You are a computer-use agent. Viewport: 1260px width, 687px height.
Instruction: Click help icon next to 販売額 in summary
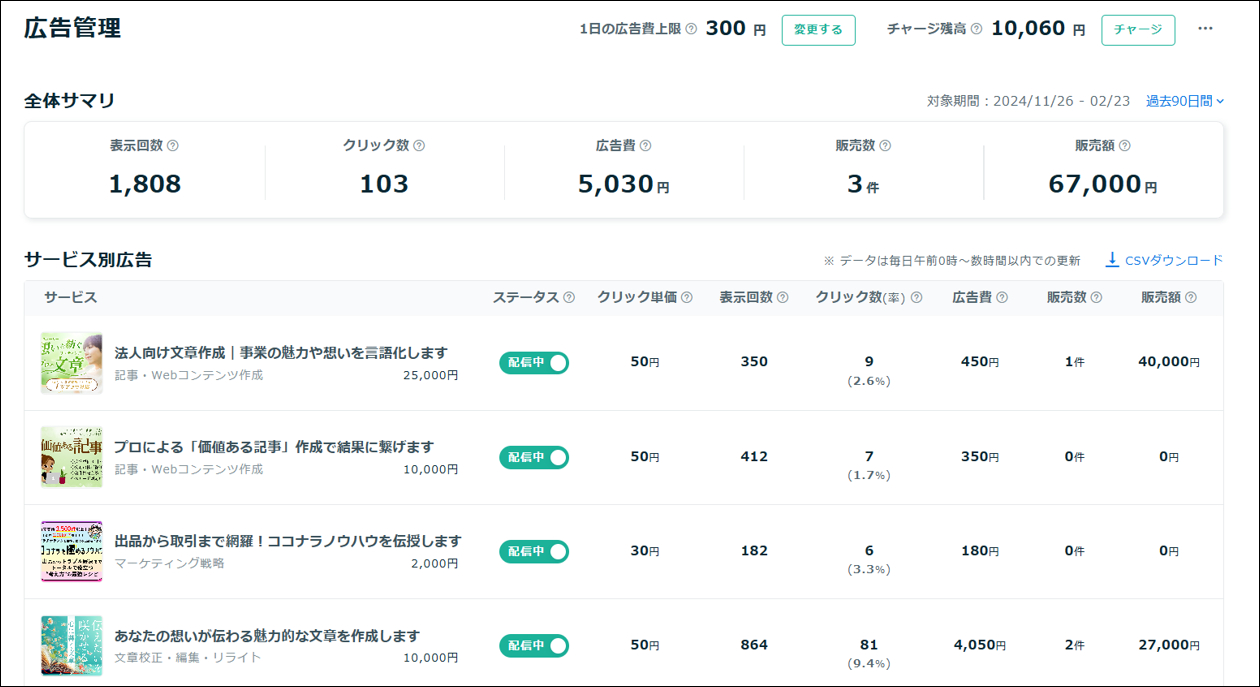tap(1124, 146)
